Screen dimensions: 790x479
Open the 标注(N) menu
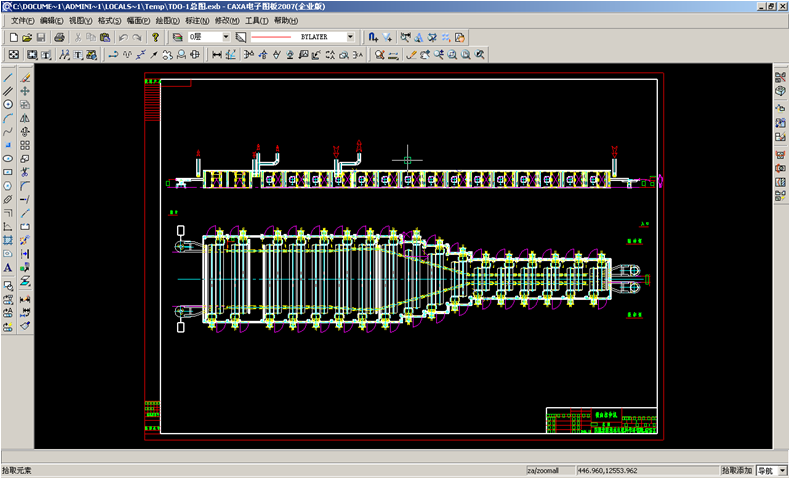(x=197, y=21)
